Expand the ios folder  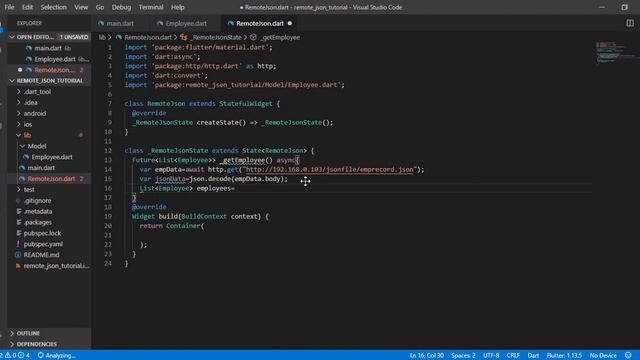coord(18,124)
